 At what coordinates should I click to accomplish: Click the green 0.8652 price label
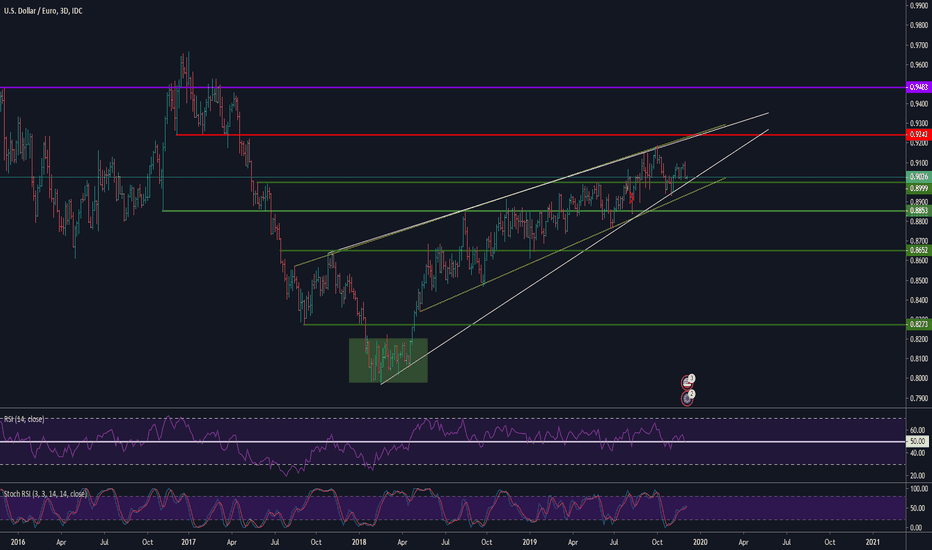pyautogui.click(x=918, y=251)
